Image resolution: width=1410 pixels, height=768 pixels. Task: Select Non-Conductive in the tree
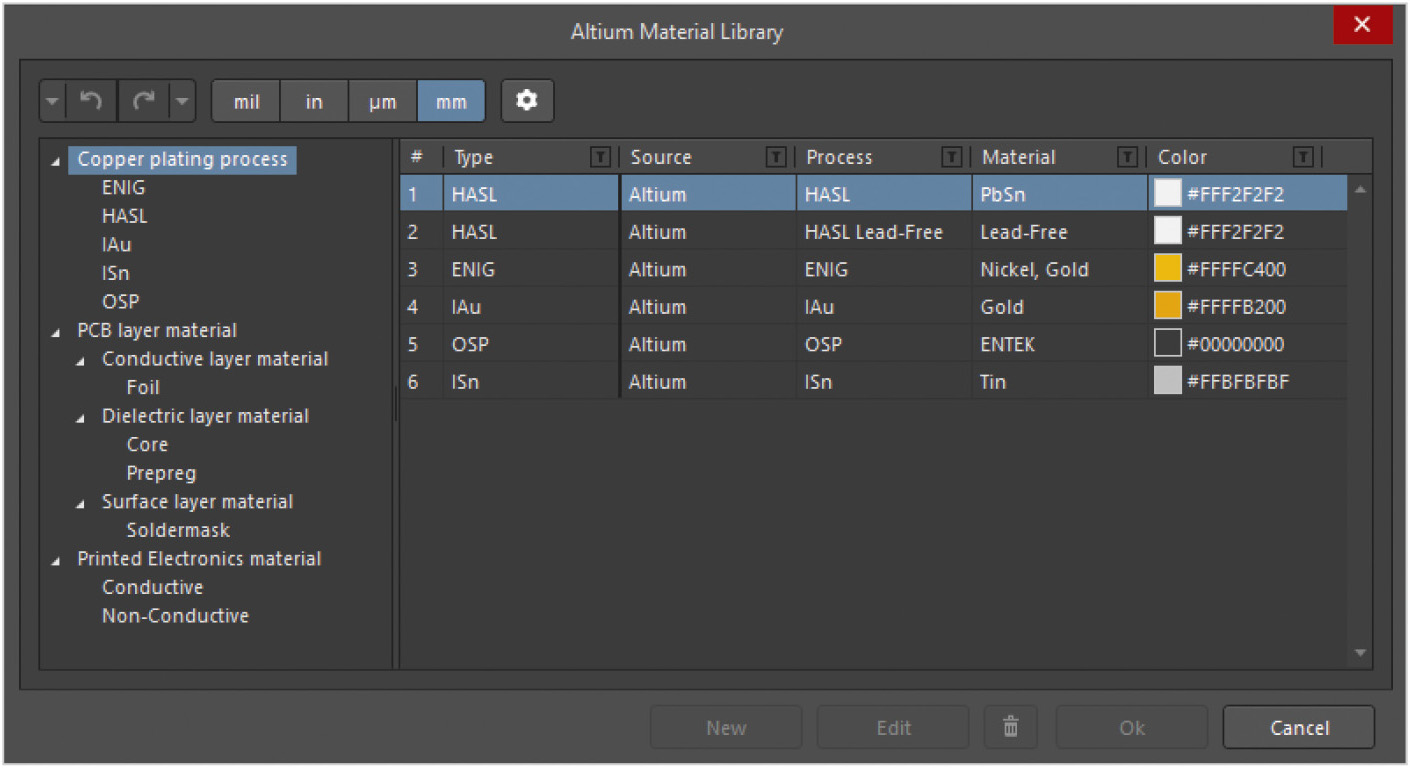(x=175, y=615)
